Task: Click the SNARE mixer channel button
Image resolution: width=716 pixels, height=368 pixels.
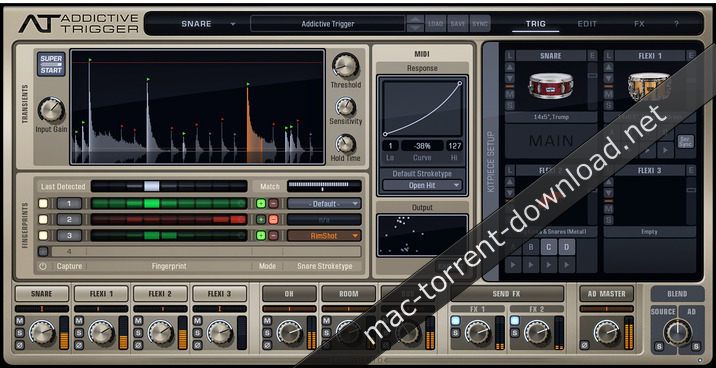Action: point(42,294)
